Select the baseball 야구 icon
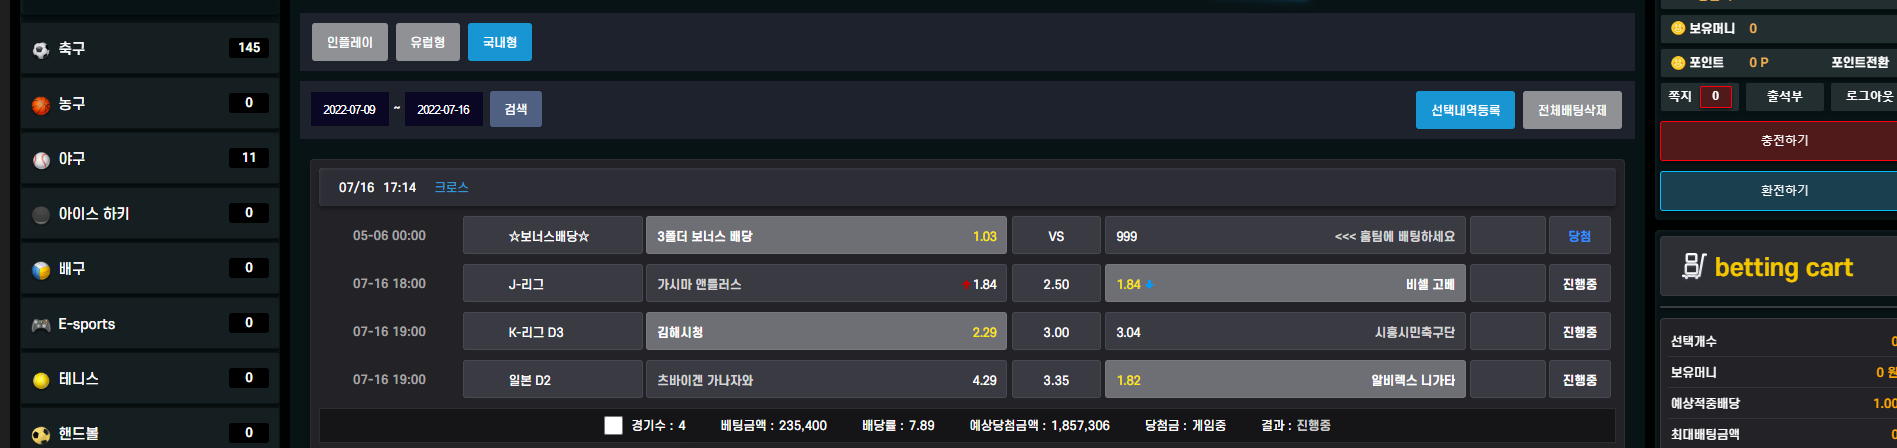Viewport: 1897px width, 448px height. coord(41,159)
